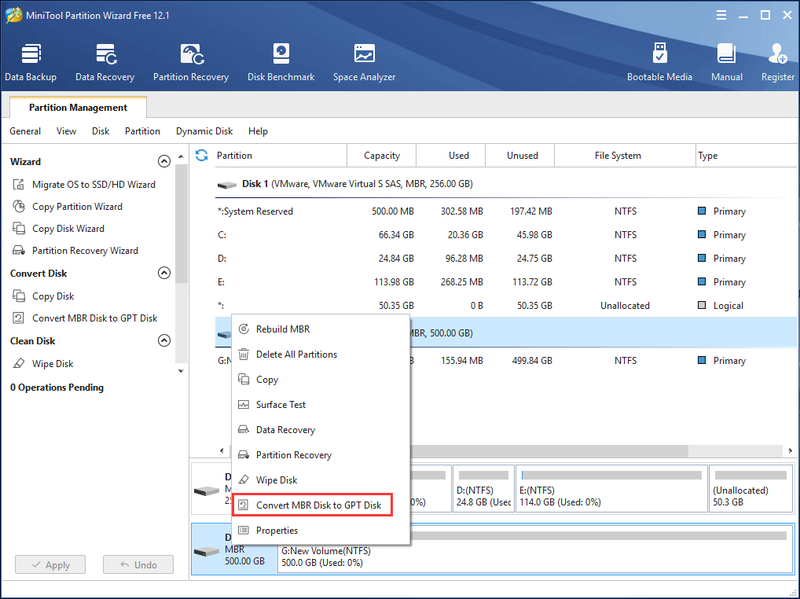Image resolution: width=800 pixels, height=599 pixels.
Task: Choose Partition Recovery from context menu
Action: (321, 455)
